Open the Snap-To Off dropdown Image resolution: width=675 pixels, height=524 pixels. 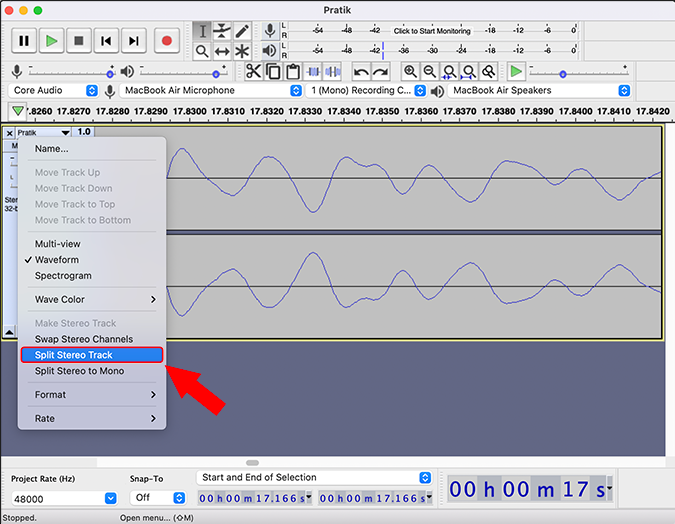pyautogui.click(x=158, y=498)
